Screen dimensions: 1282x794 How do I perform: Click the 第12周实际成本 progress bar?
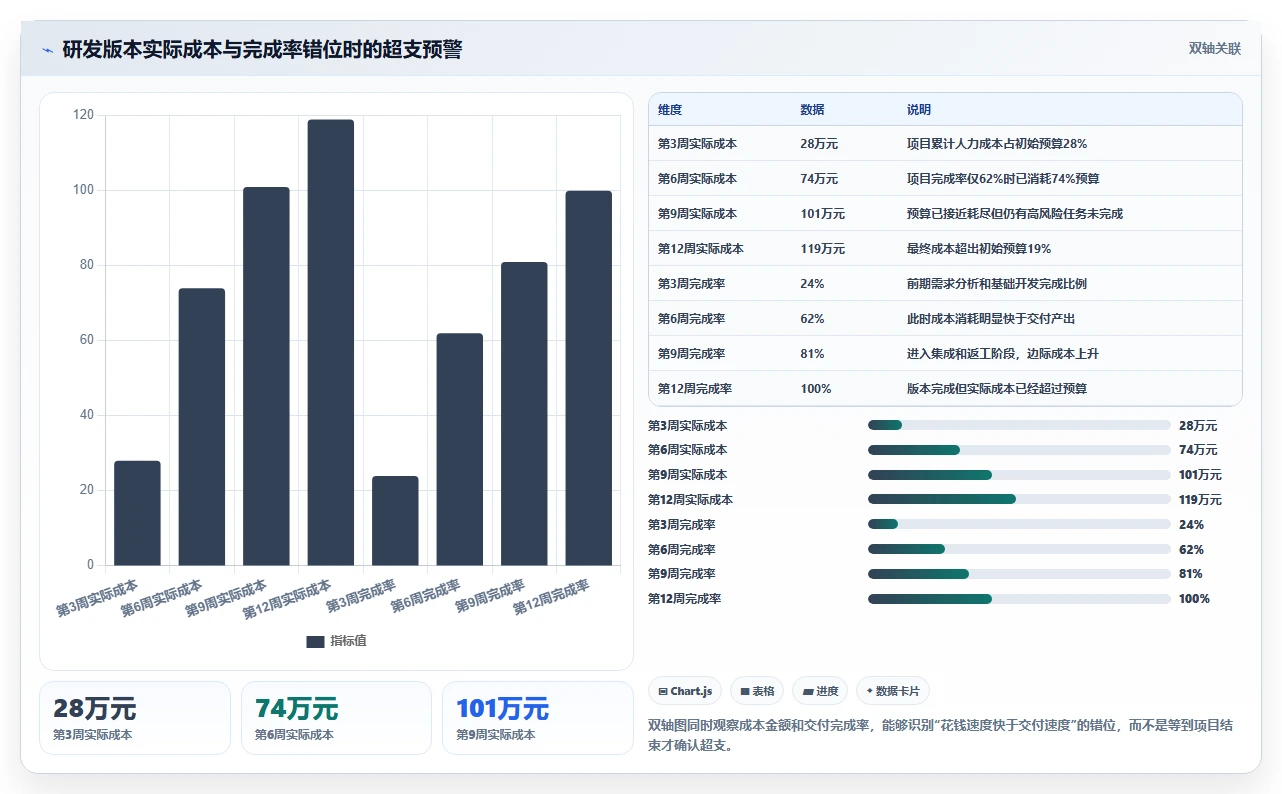click(1019, 499)
